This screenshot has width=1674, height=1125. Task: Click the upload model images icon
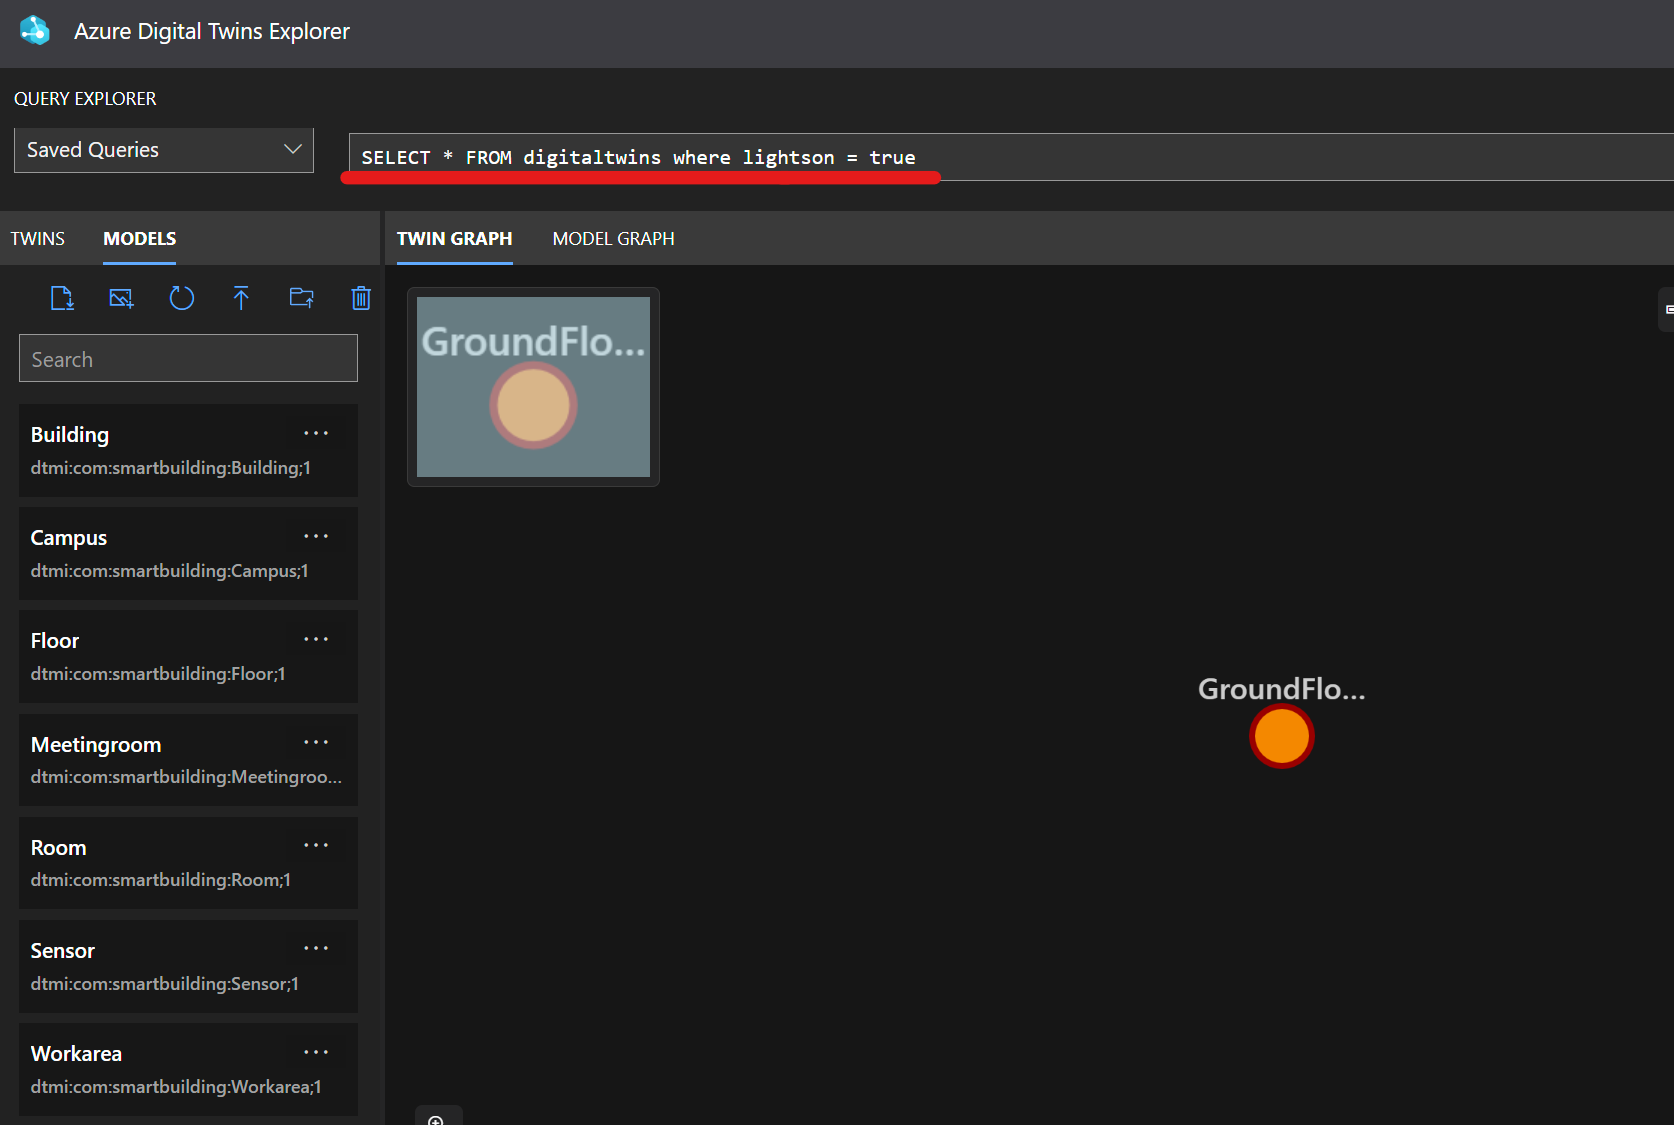pos(121,298)
